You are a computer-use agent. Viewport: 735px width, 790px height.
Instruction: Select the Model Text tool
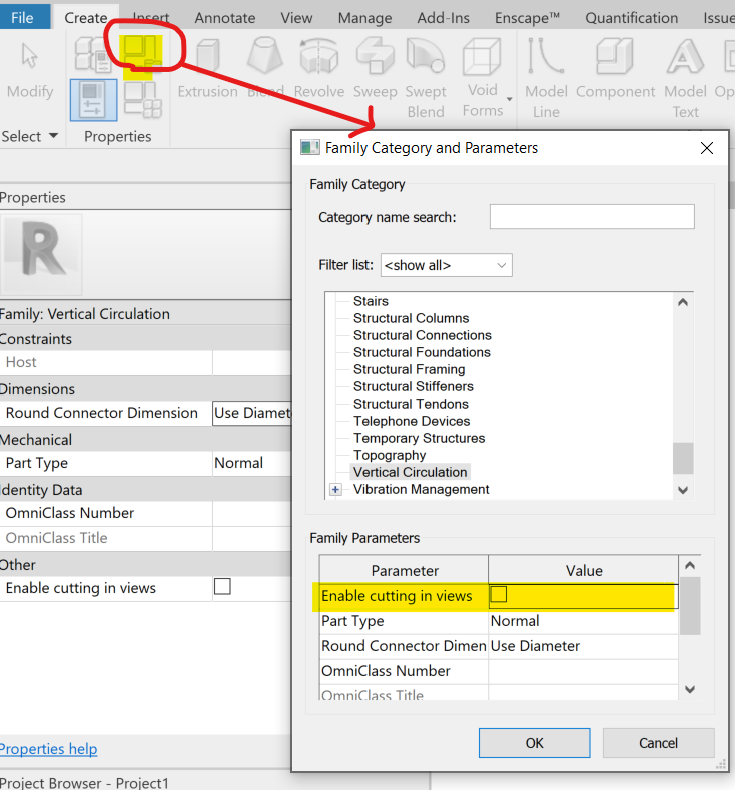click(x=685, y=78)
